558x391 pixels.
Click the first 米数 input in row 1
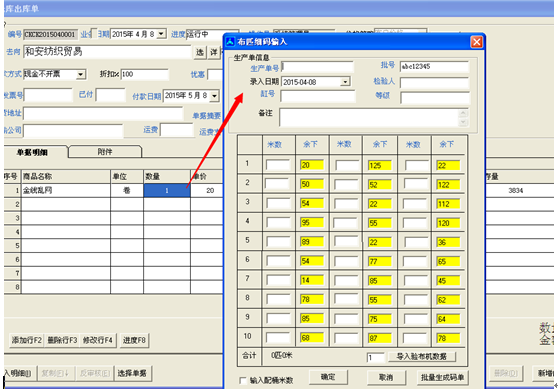click(x=278, y=165)
